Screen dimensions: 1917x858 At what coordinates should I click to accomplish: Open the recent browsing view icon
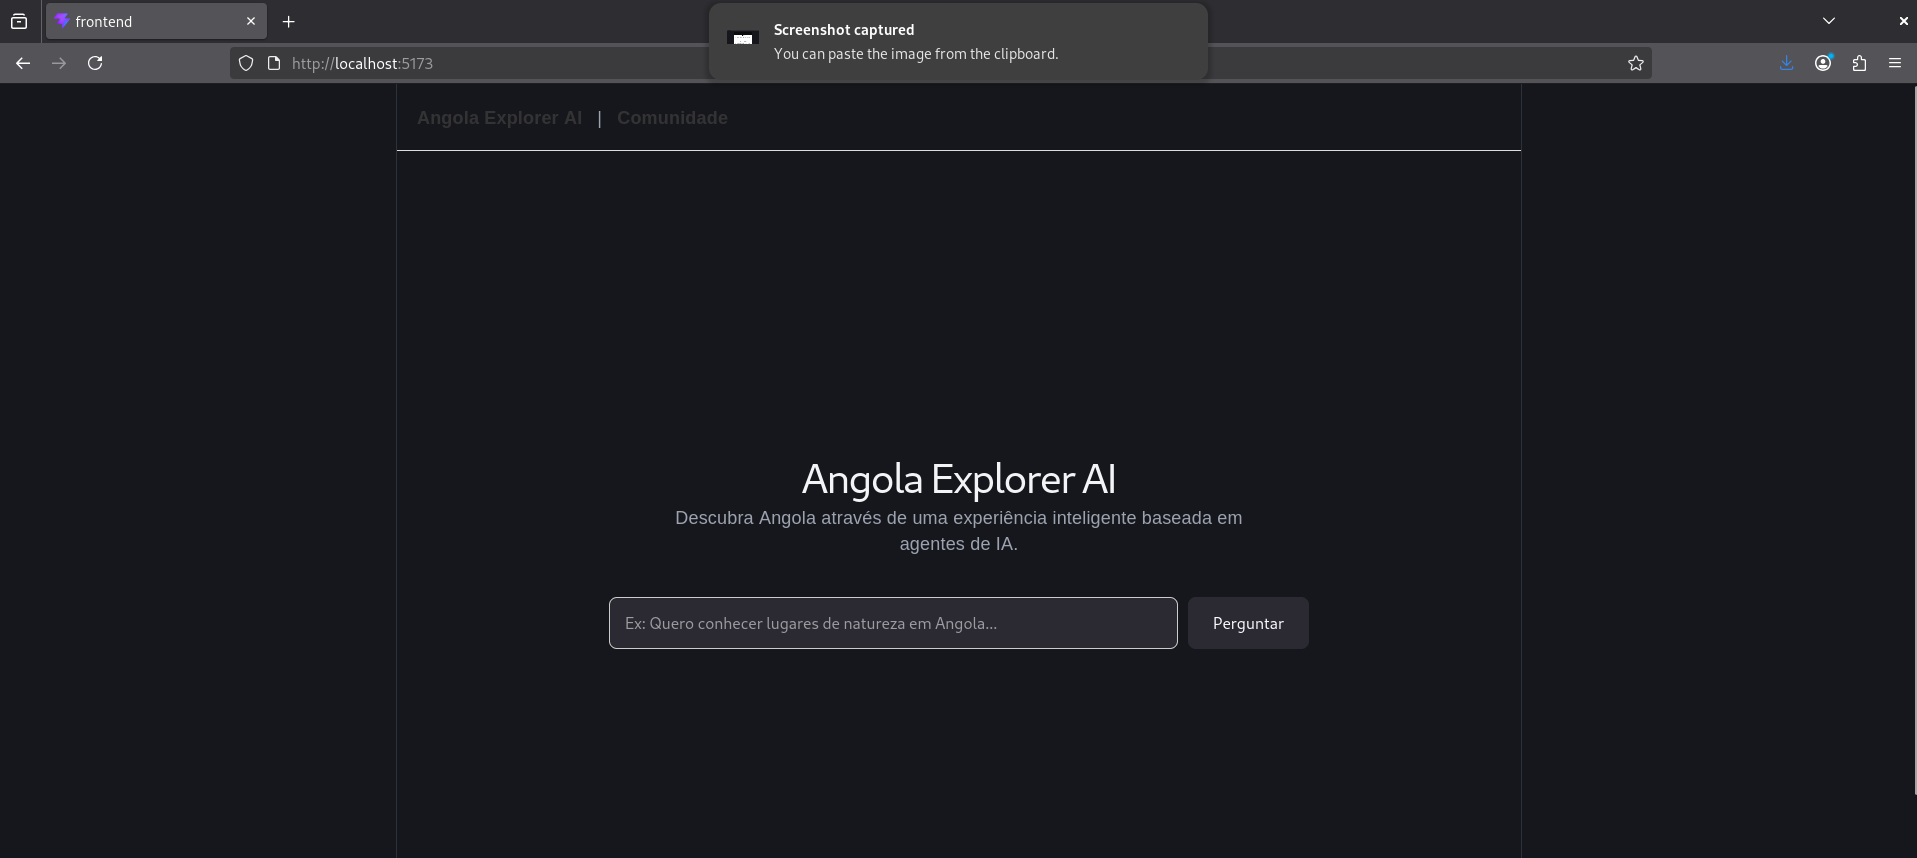click(19, 21)
